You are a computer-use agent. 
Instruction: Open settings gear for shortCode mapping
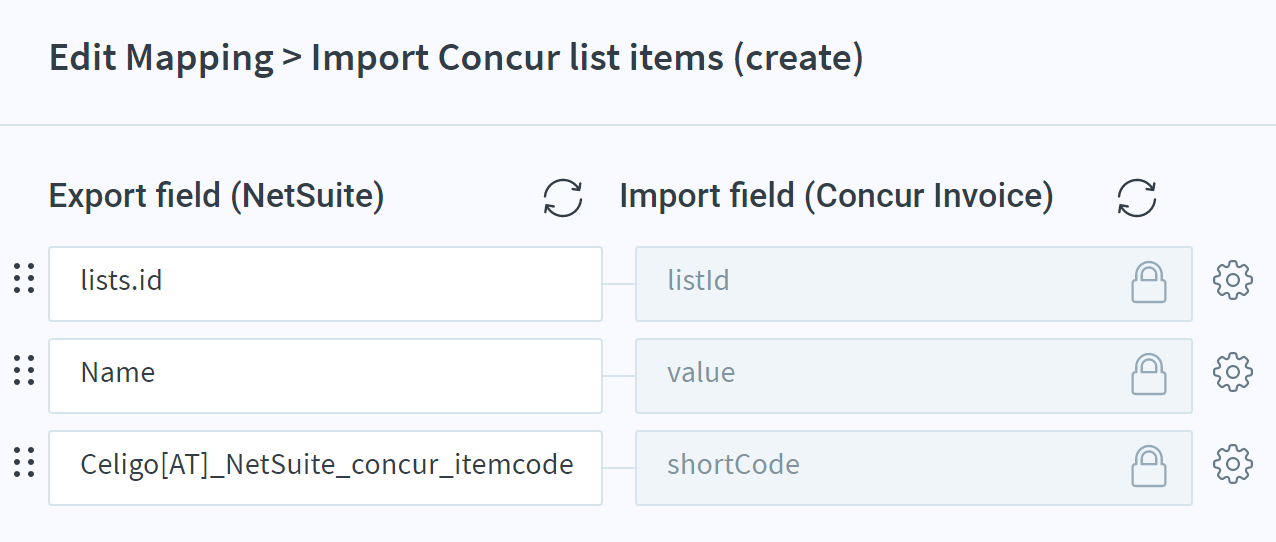point(1232,465)
